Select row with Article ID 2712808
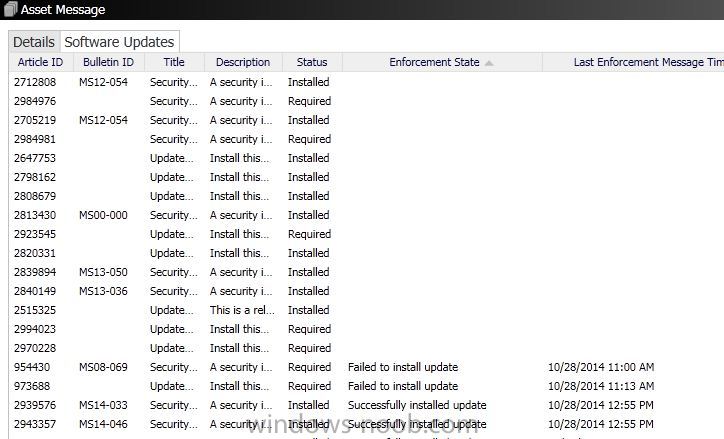Image resolution: width=724 pixels, height=439 pixels. (367, 82)
